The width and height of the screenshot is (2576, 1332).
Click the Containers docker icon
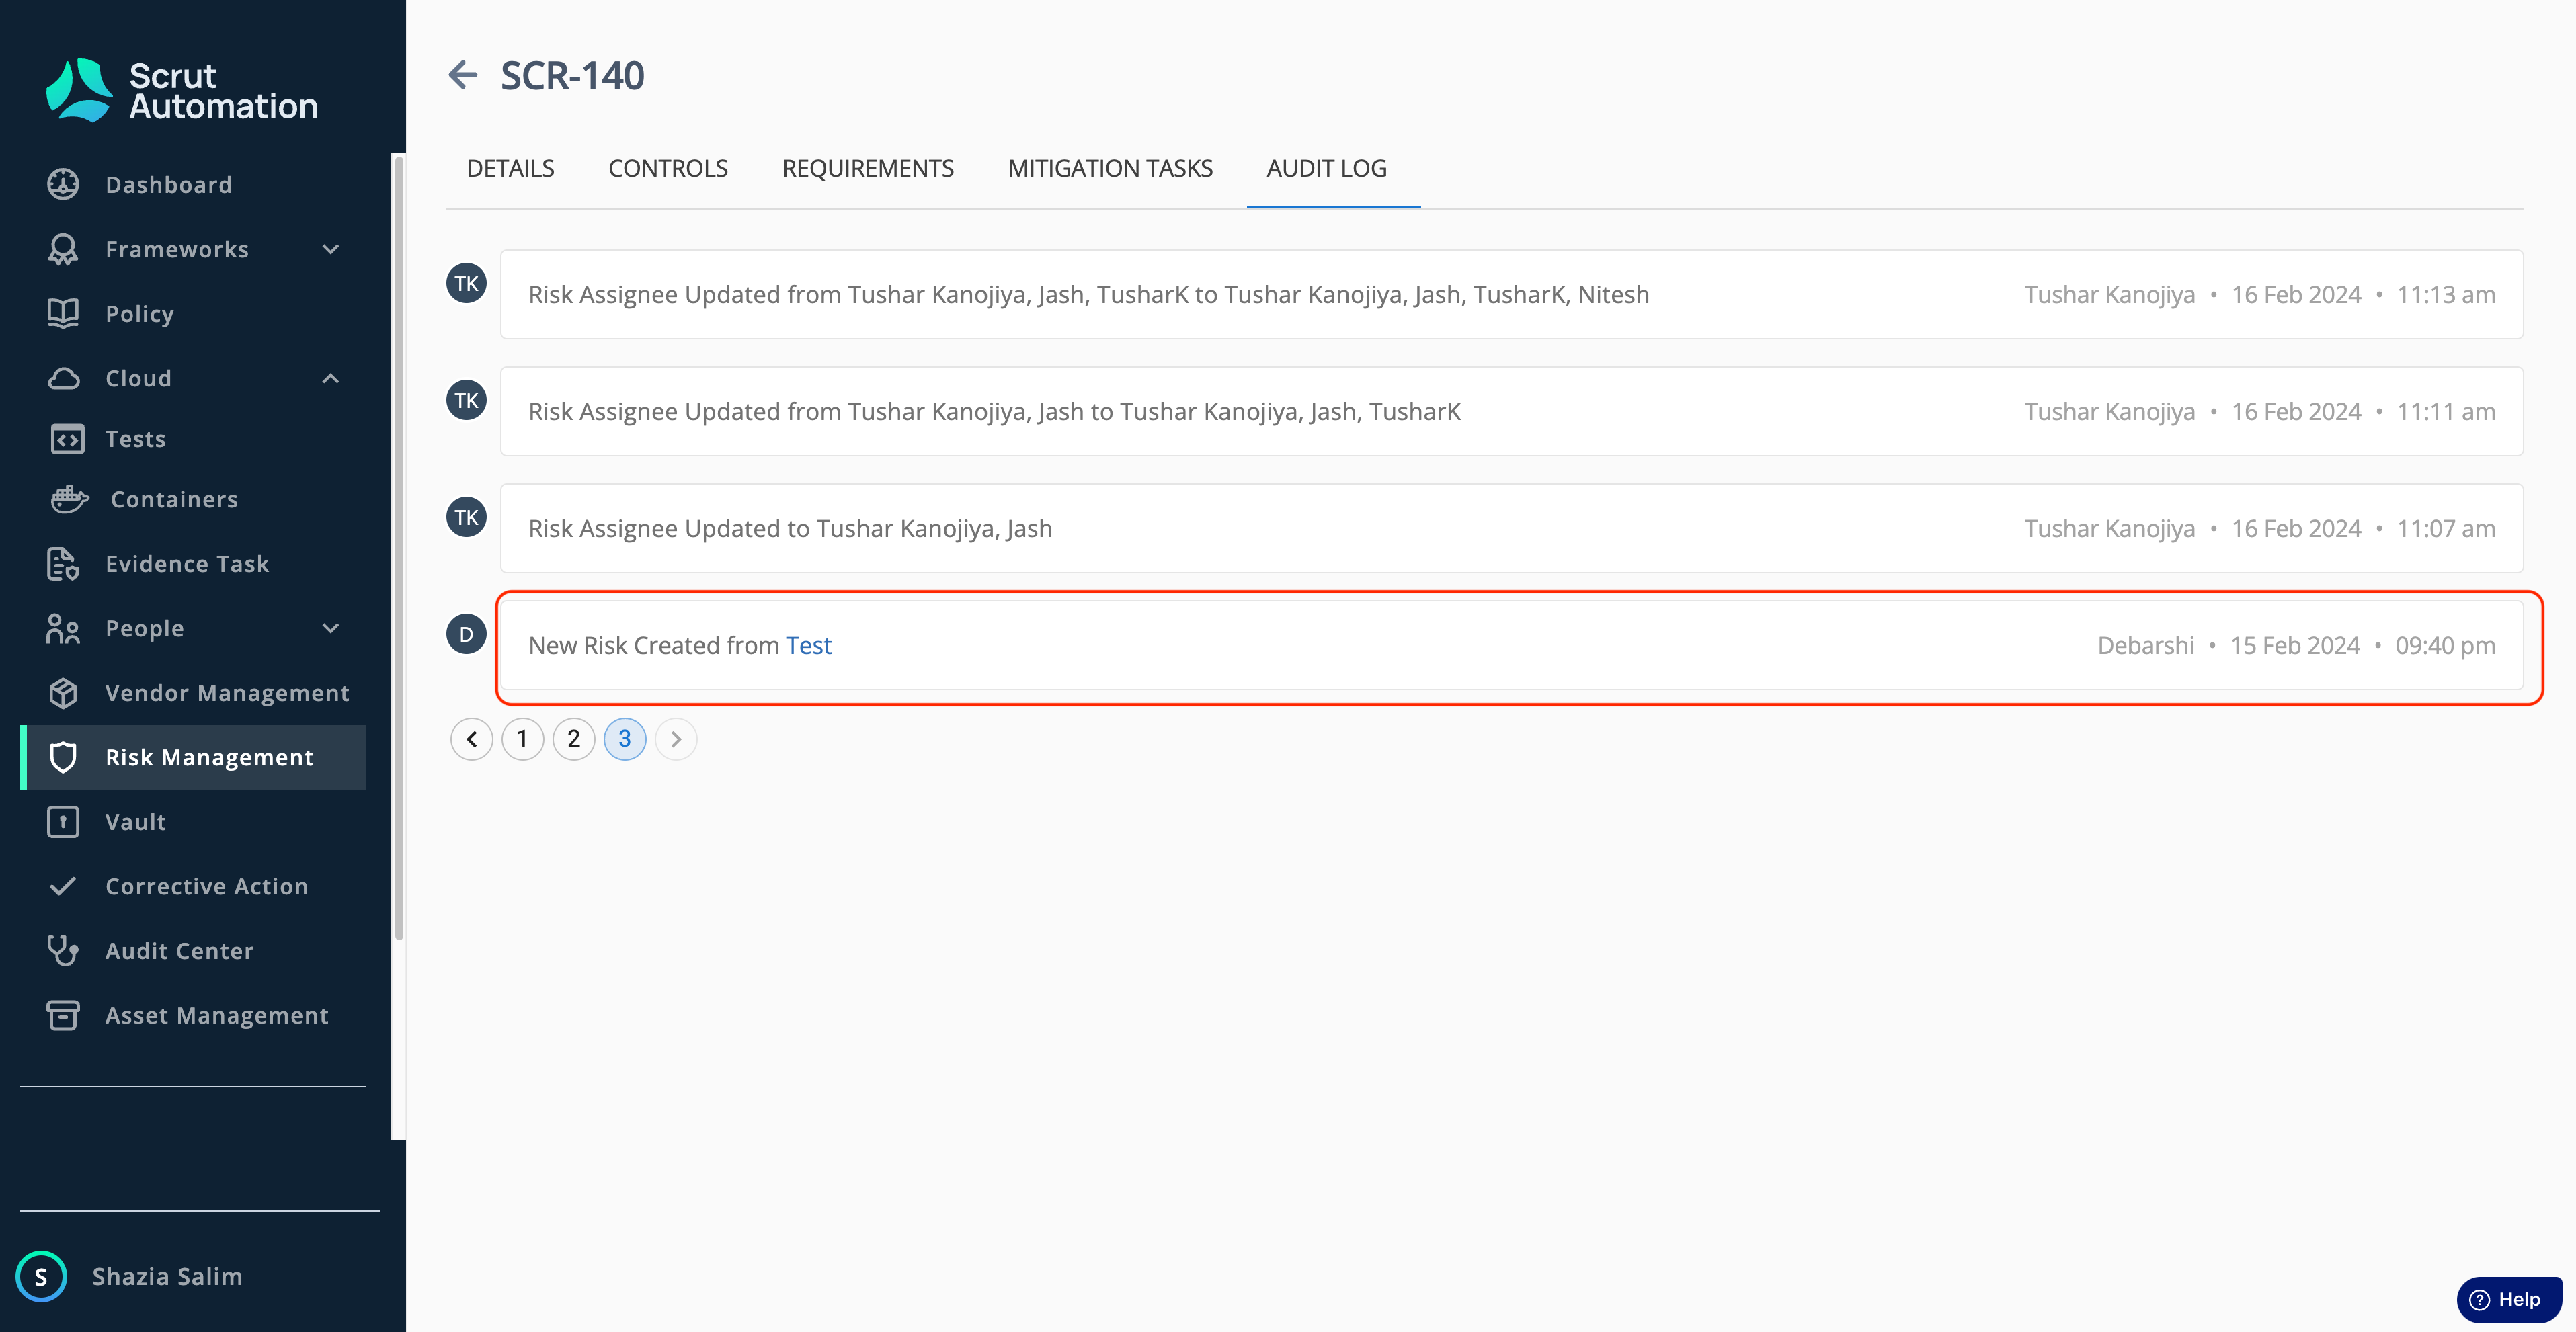[x=69, y=499]
